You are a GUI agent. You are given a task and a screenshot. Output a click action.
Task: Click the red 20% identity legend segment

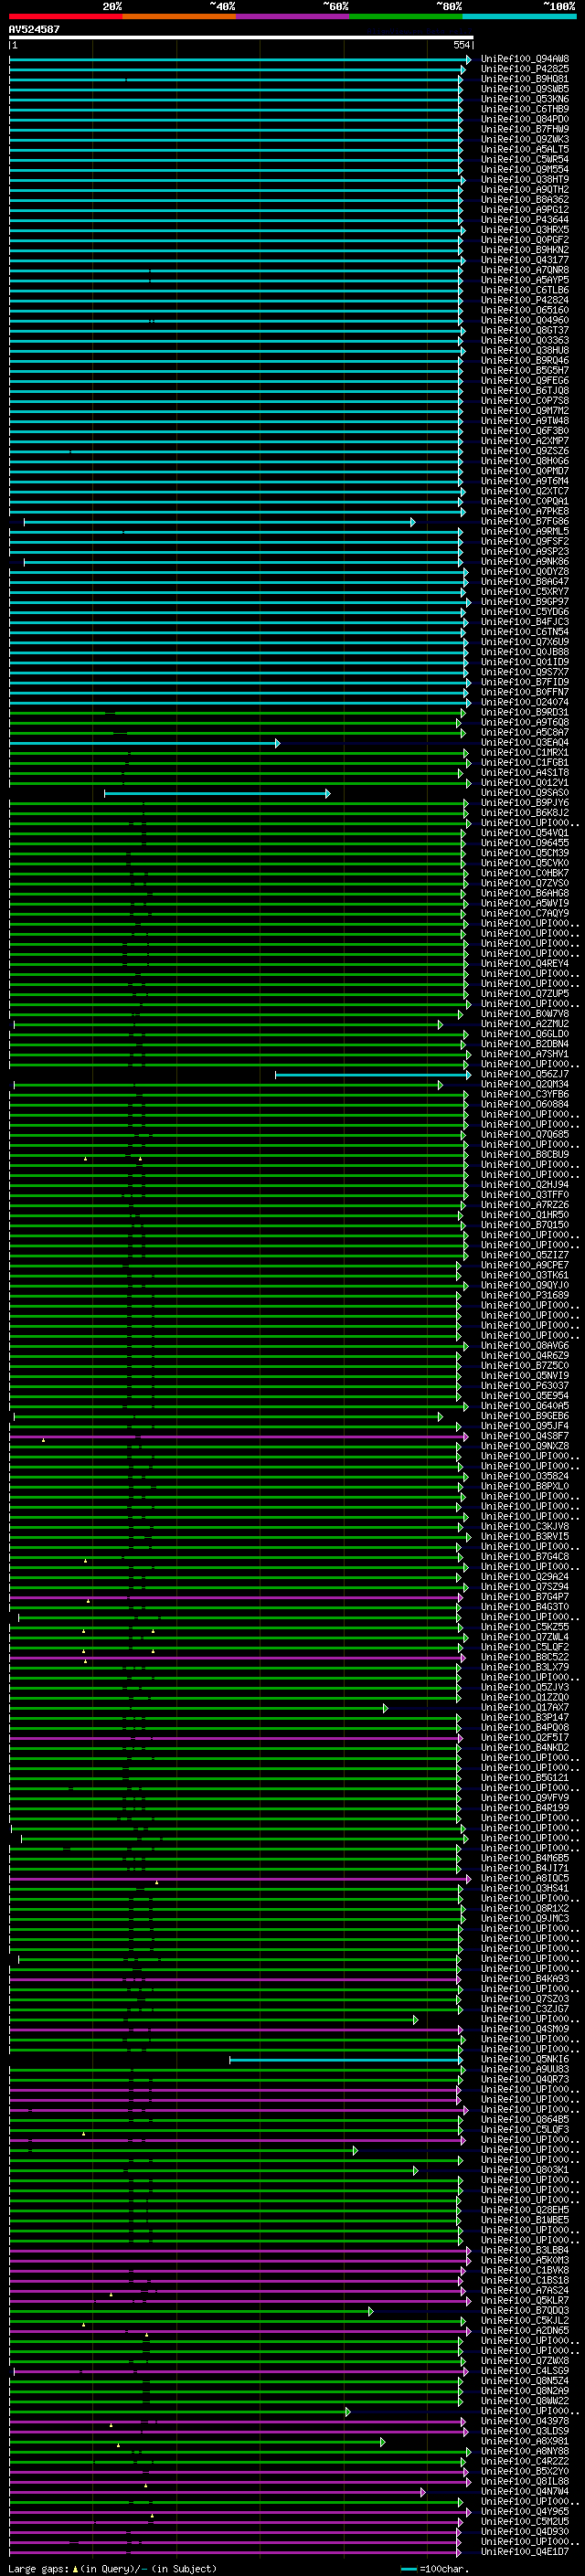pos(66,16)
